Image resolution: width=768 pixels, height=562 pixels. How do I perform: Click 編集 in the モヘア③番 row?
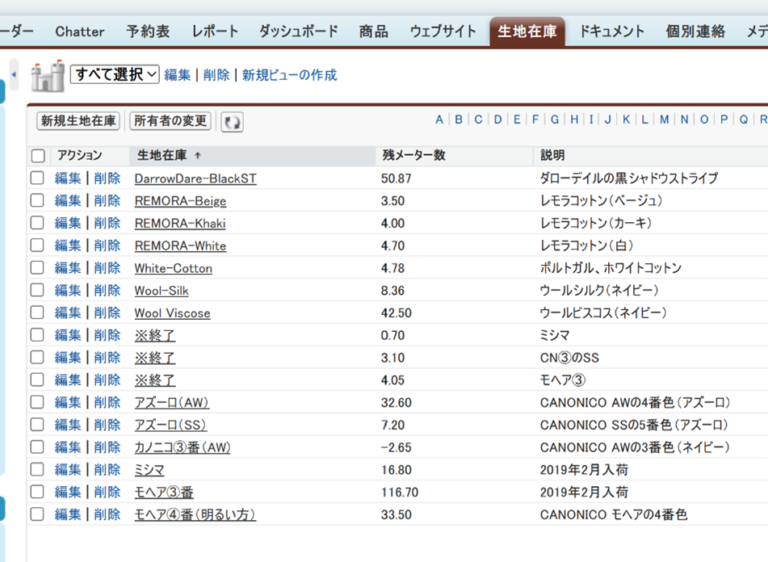tap(68, 492)
